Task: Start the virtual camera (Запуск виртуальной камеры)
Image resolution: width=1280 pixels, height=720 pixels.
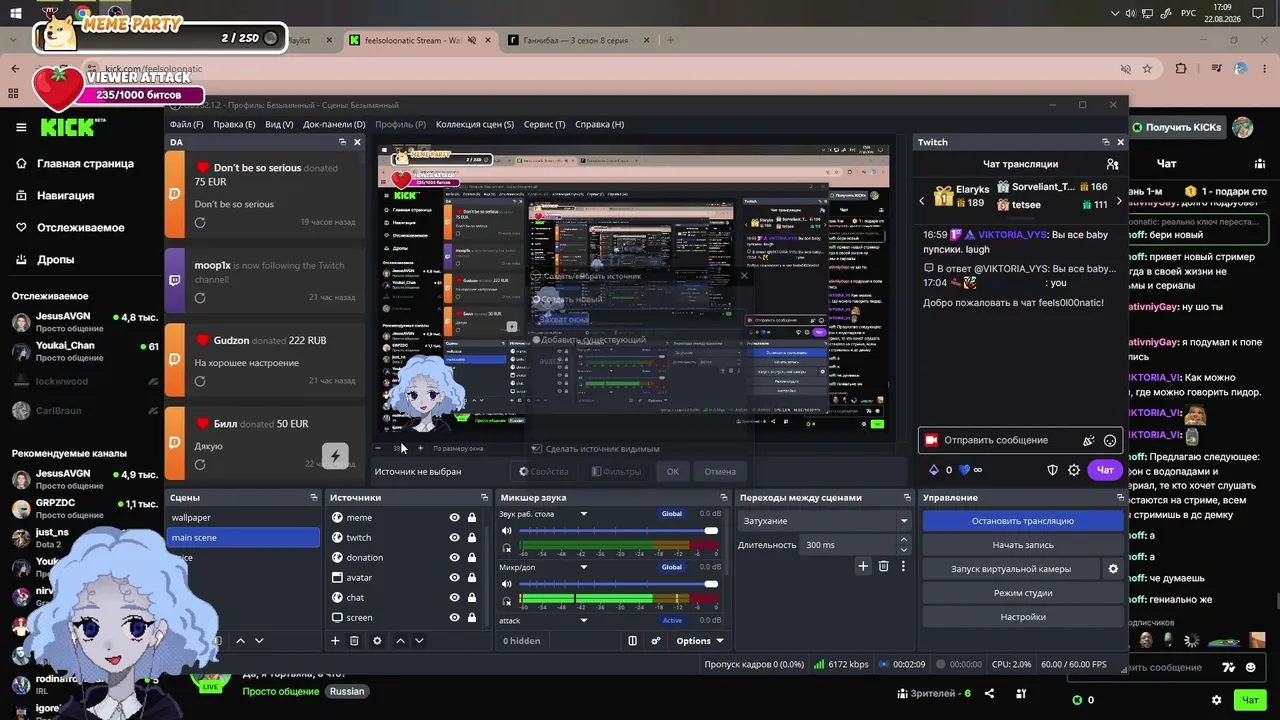Action: [x=1011, y=569]
